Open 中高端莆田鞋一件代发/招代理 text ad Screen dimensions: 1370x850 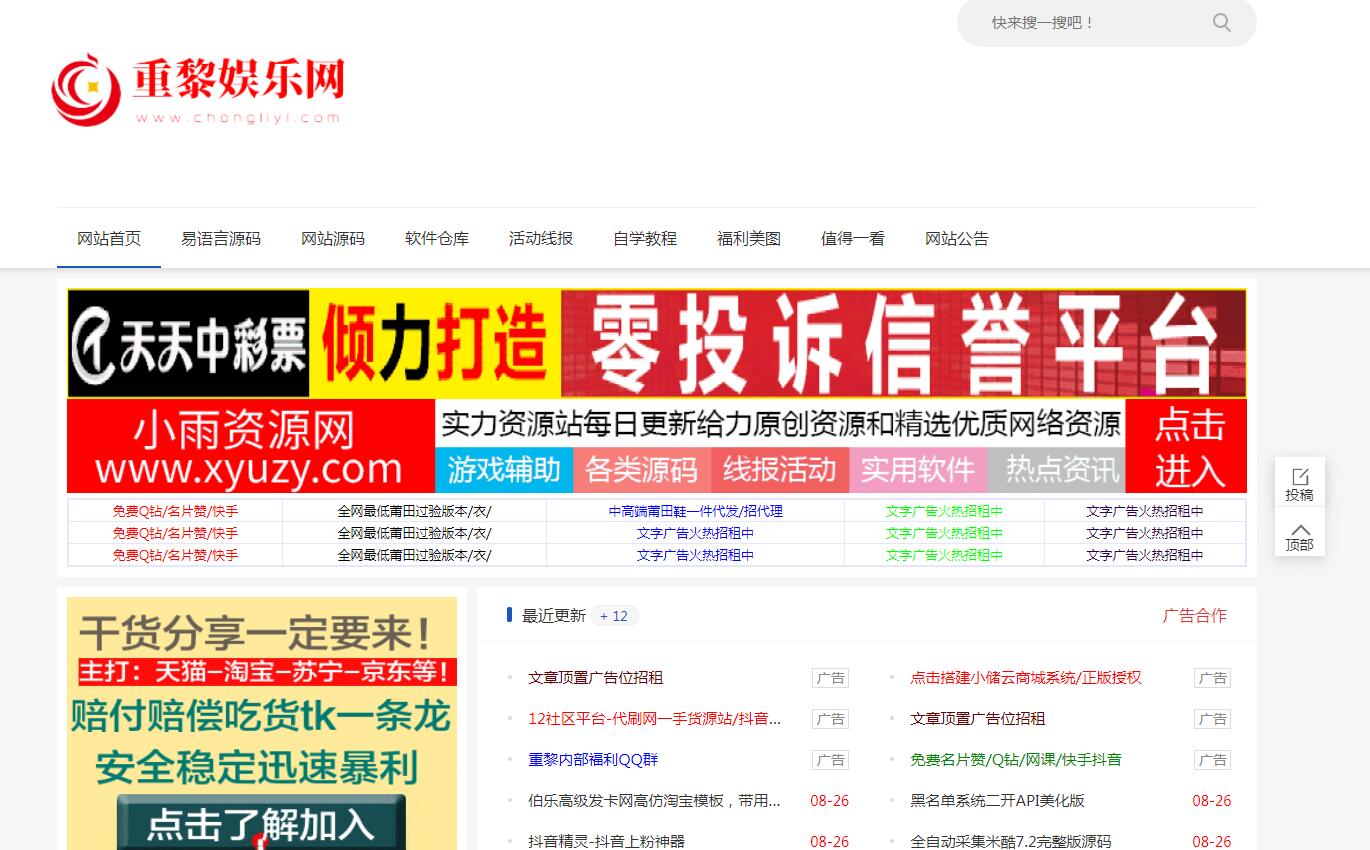click(x=696, y=511)
